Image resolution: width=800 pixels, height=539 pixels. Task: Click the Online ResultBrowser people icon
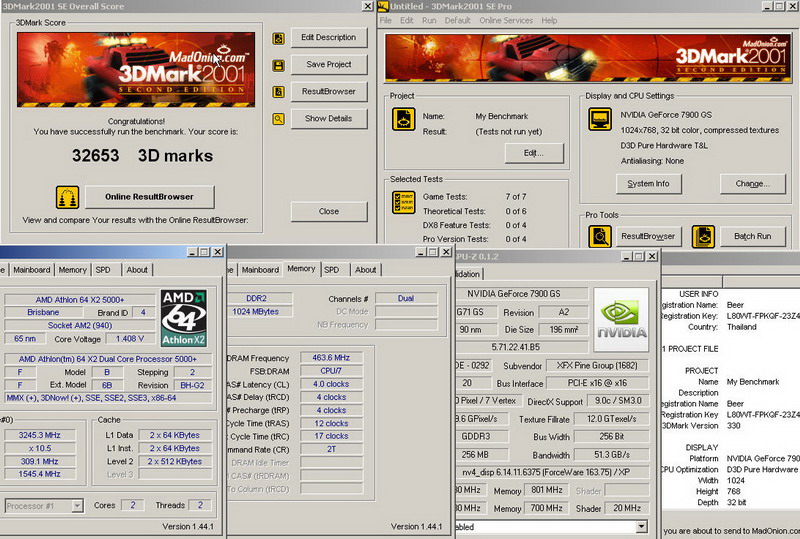pos(67,197)
